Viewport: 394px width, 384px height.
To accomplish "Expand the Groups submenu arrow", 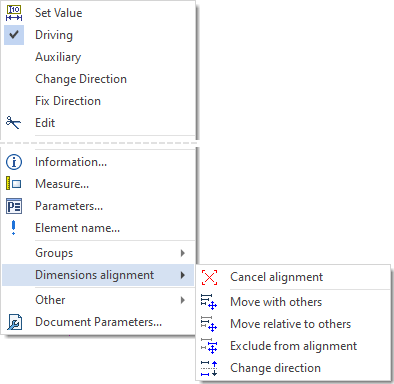I will click(183, 253).
